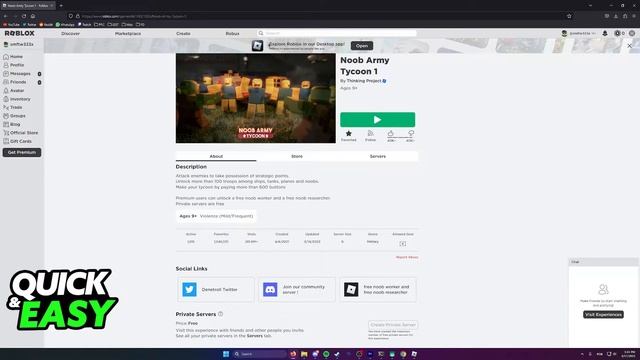Open Blog in the left sidebar

12,124
